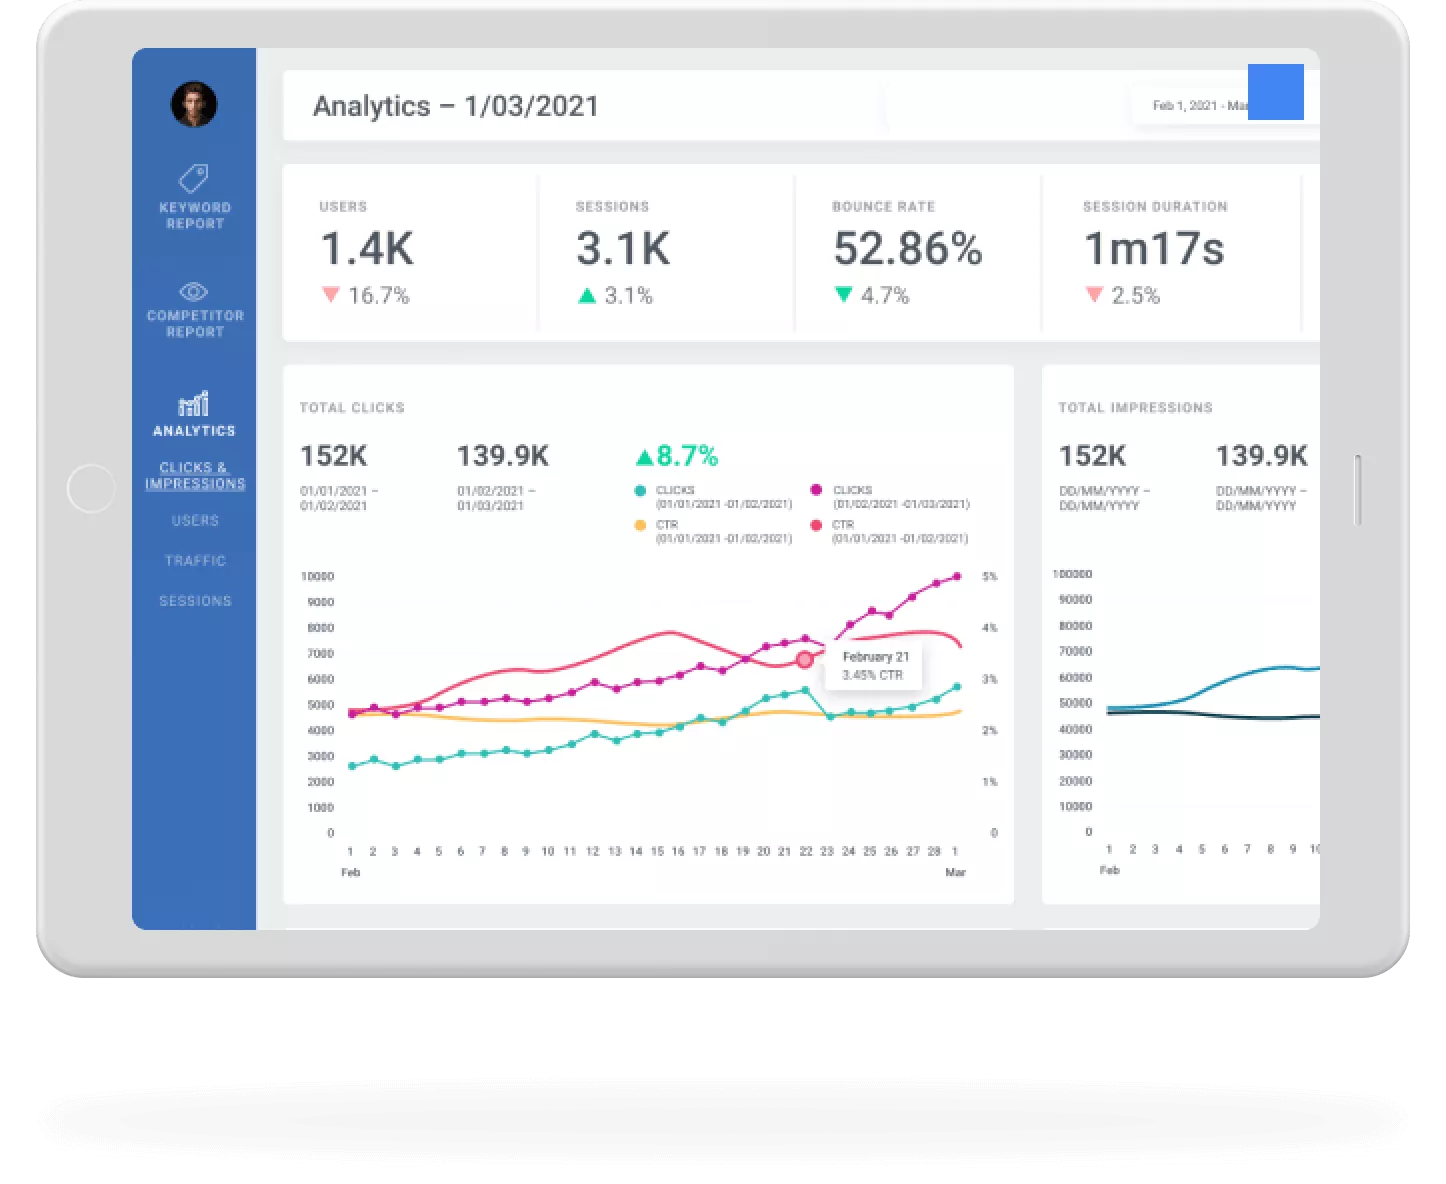Click the green 8.7% increase indicator
The width and height of the screenshot is (1446, 1184).
point(677,457)
